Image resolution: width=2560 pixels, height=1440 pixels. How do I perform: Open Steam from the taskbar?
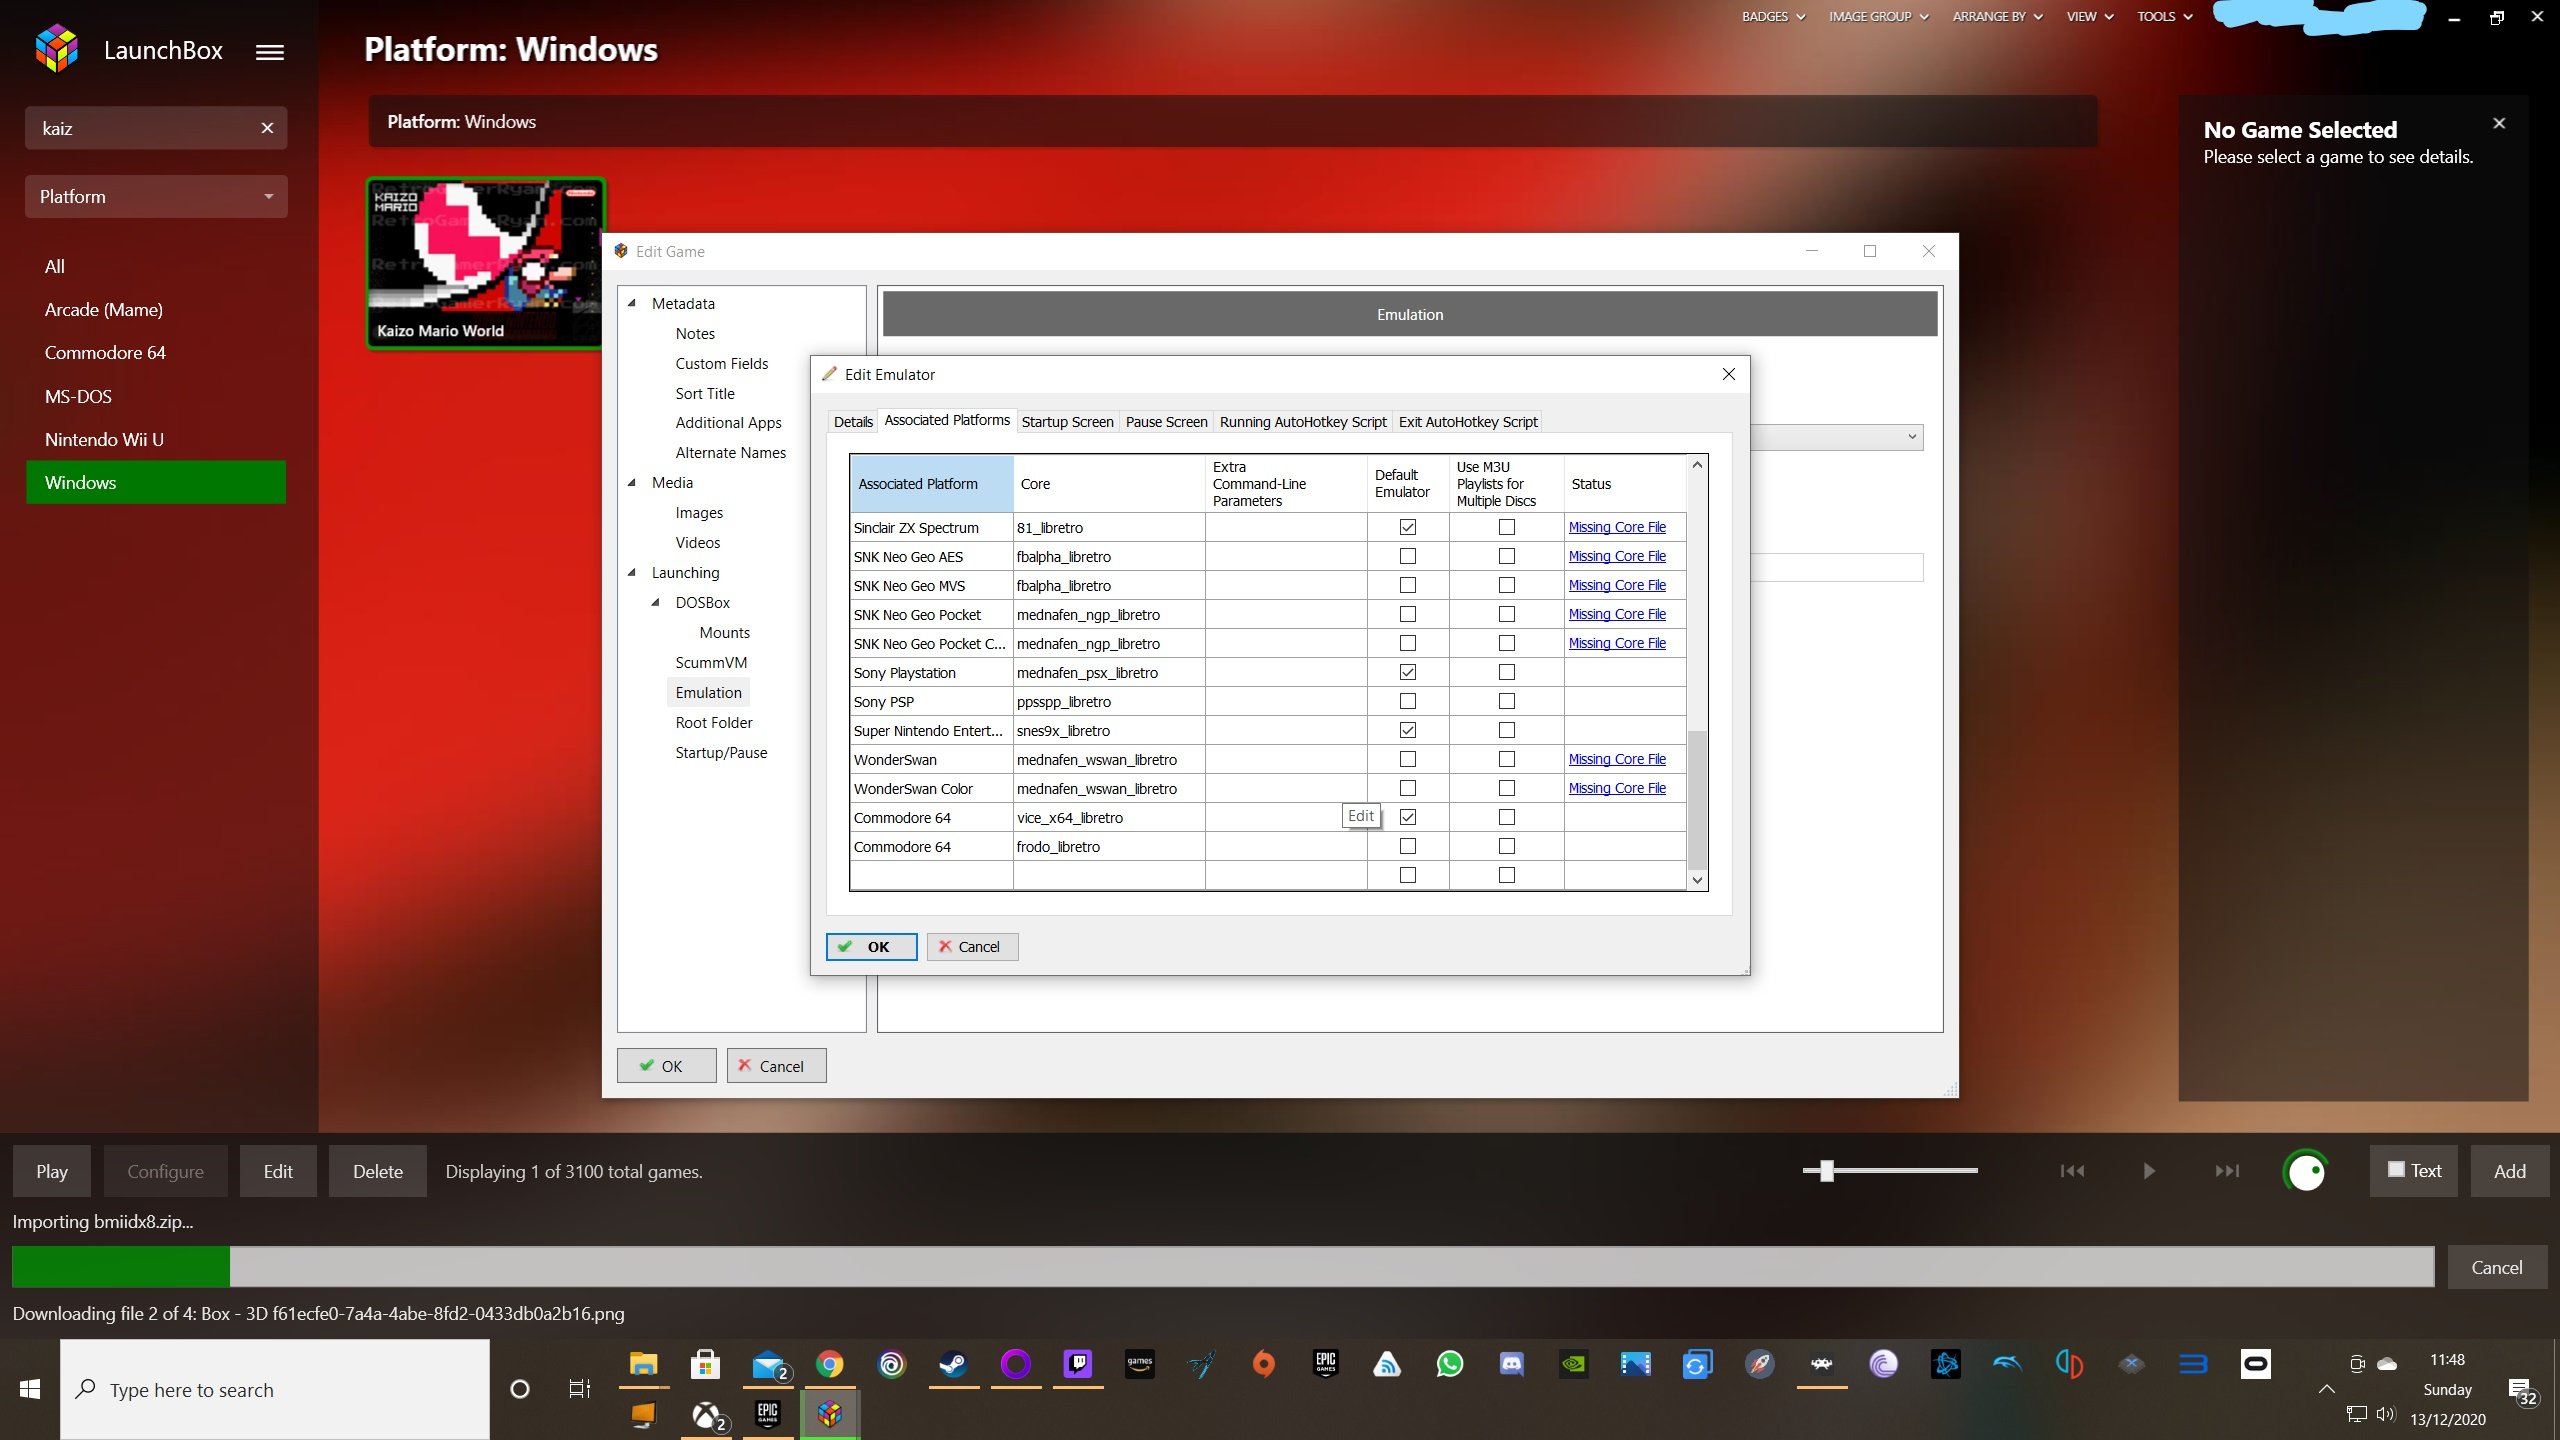pos(953,1364)
